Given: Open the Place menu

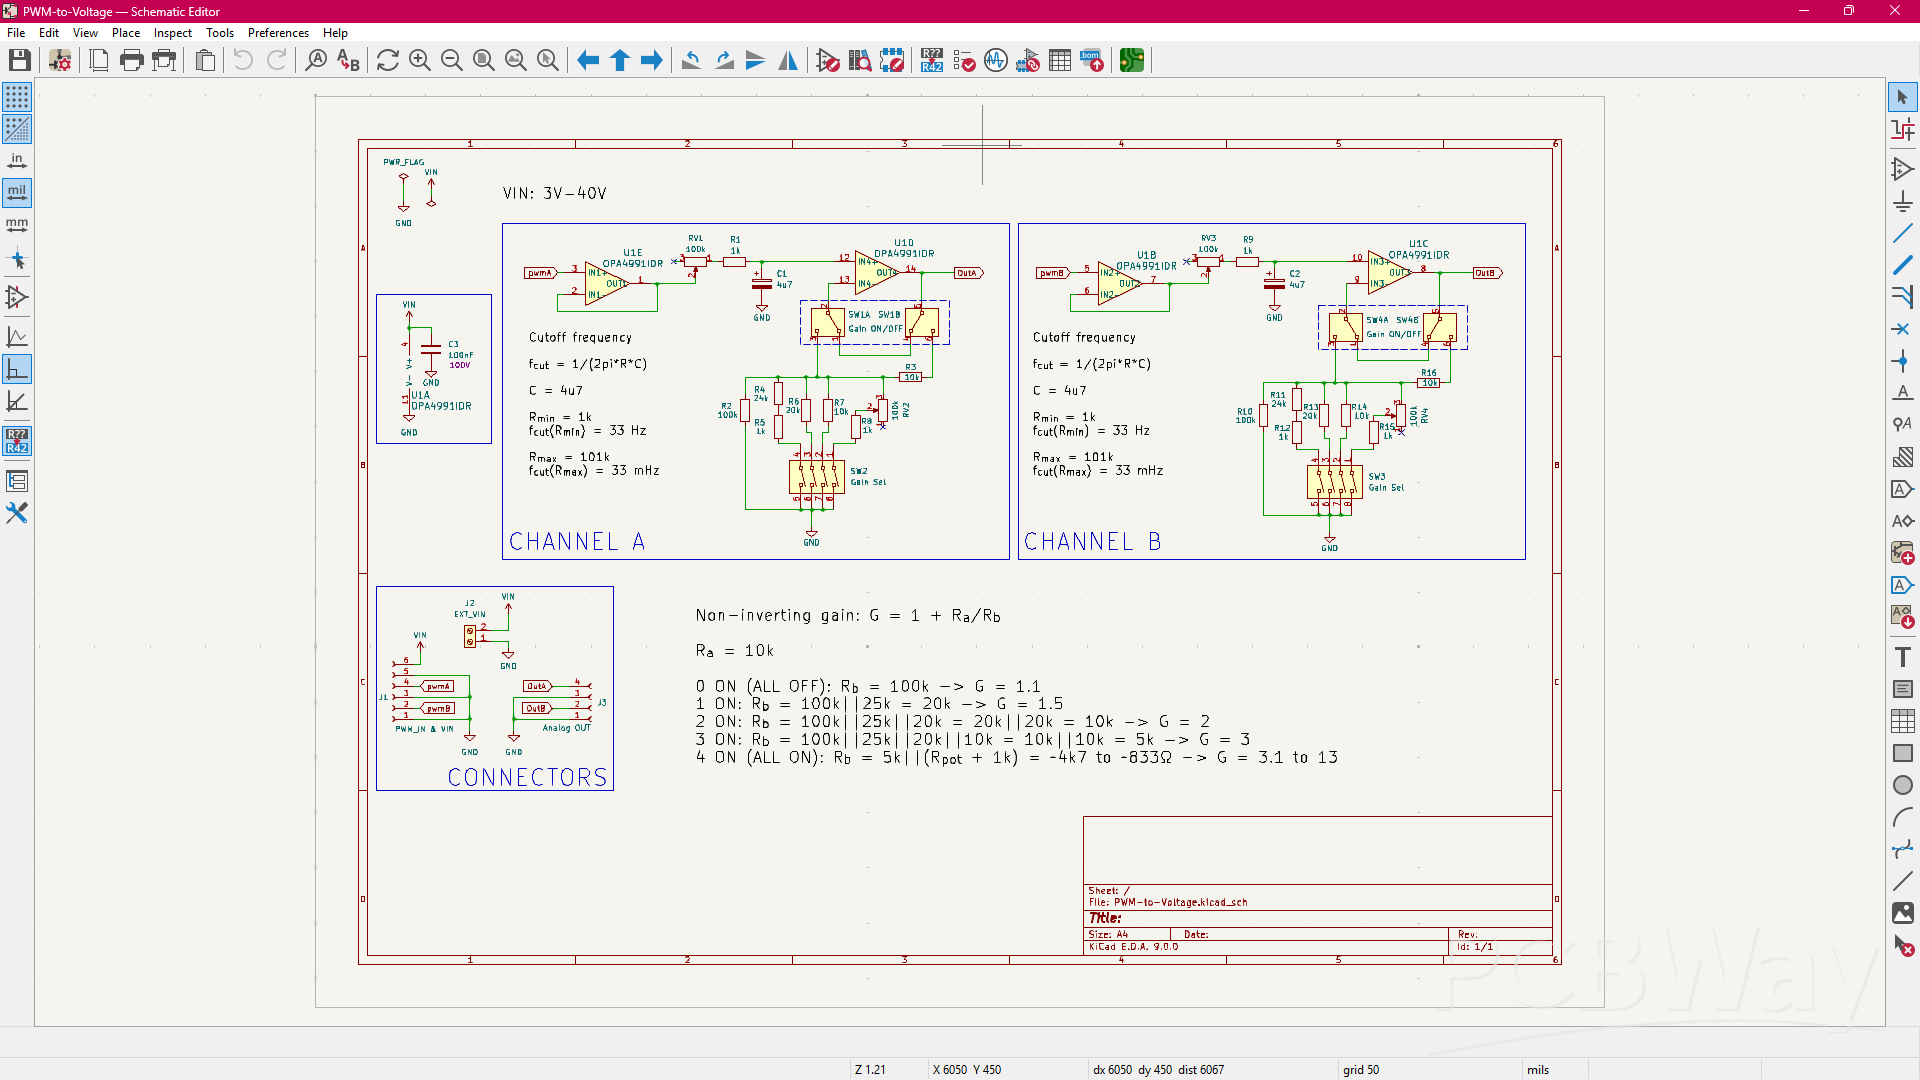Looking at the screenshot, I should [125, 32].
